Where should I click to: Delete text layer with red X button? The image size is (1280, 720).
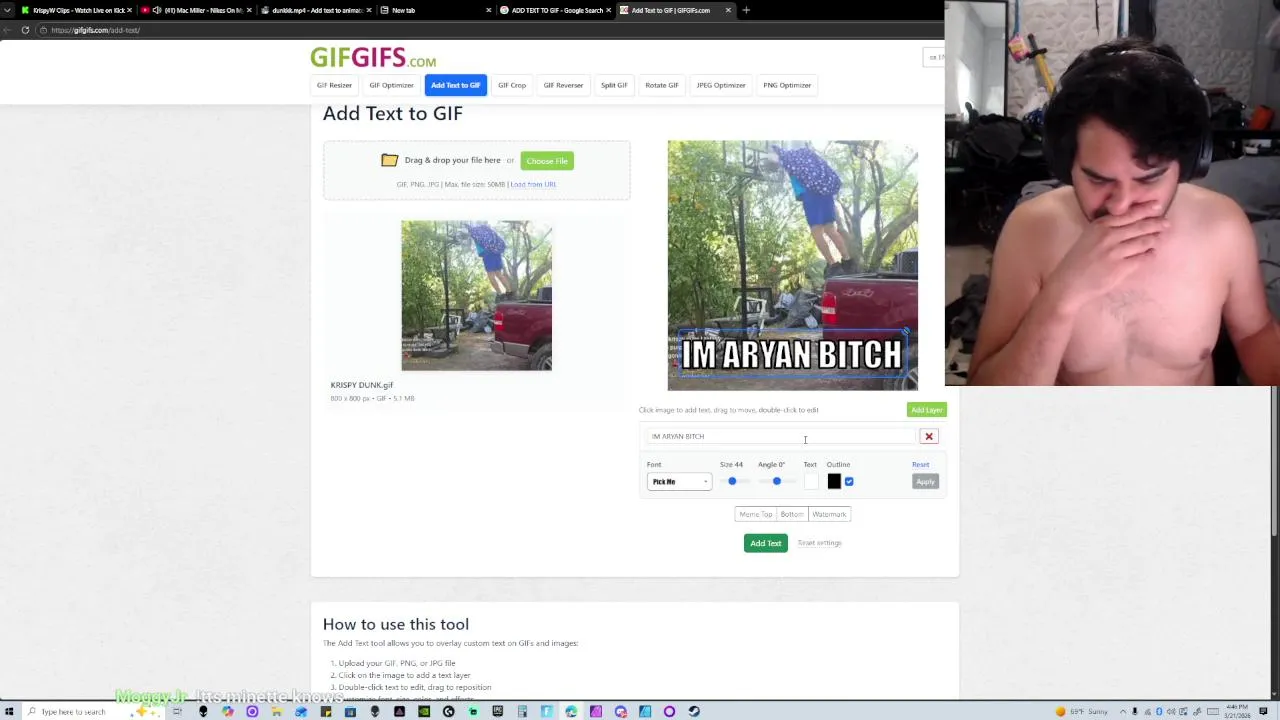tap(929, 436)
